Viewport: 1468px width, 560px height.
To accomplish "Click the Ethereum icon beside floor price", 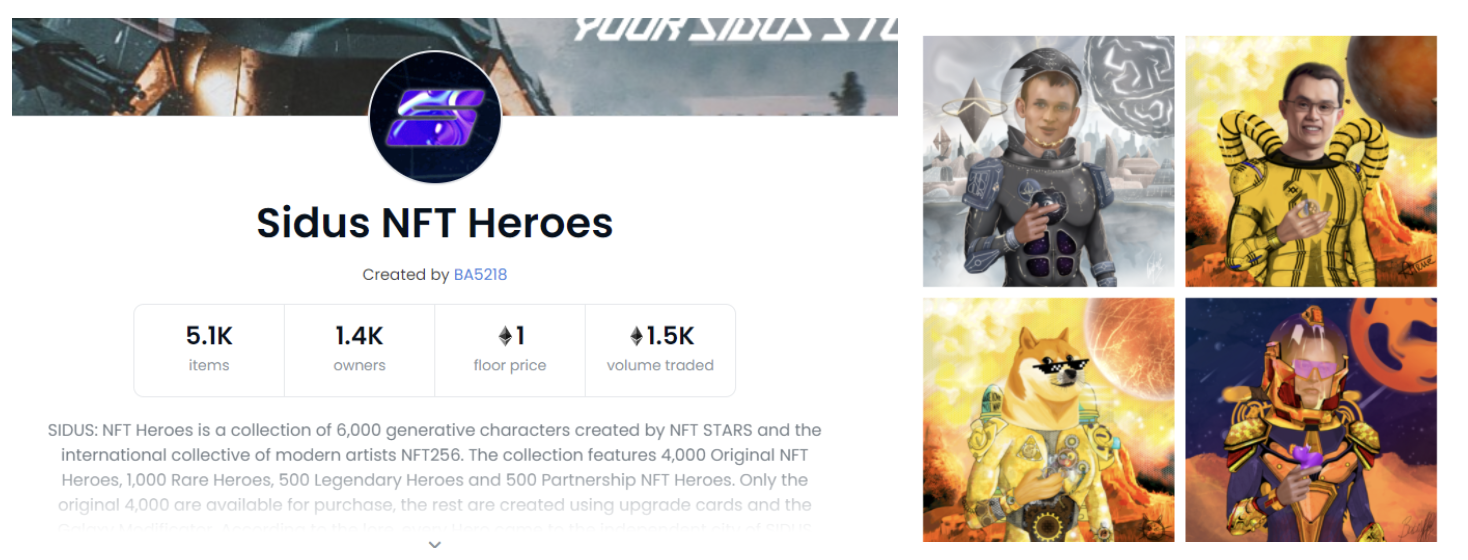I will click(505, 336).
